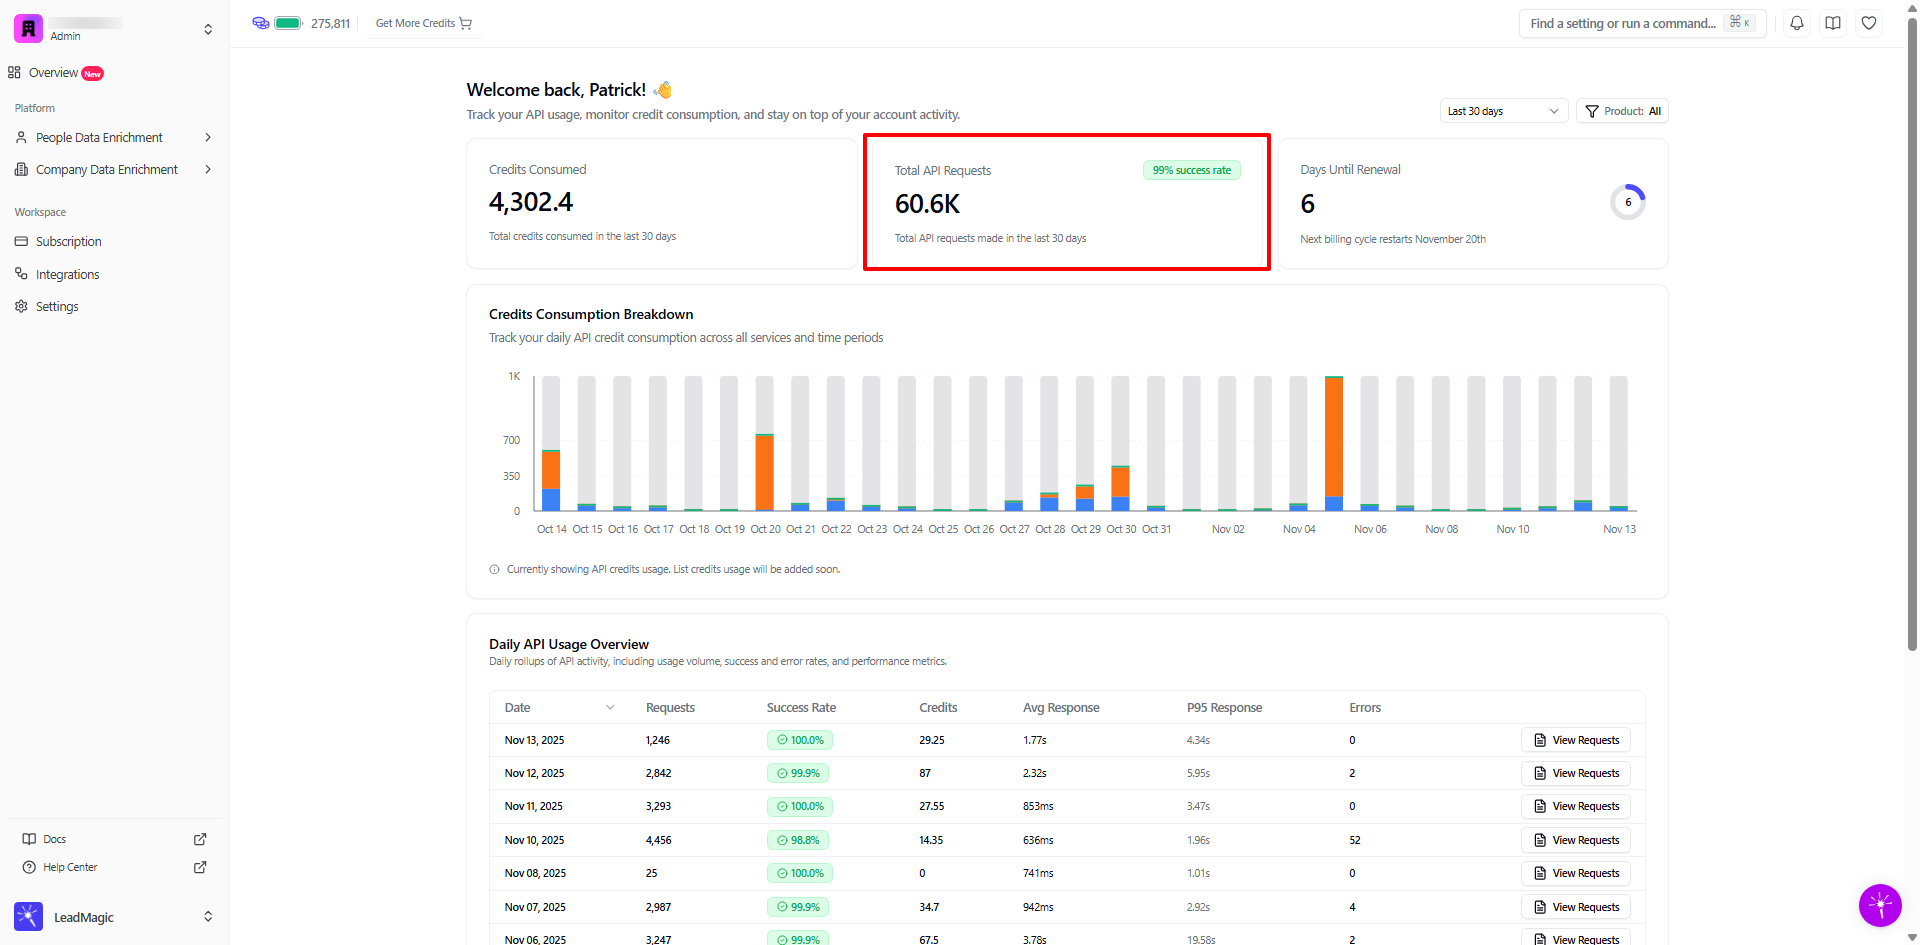Click the command search field
Viewport: 1920px width, 945px height.
(x=1622, y=23)
